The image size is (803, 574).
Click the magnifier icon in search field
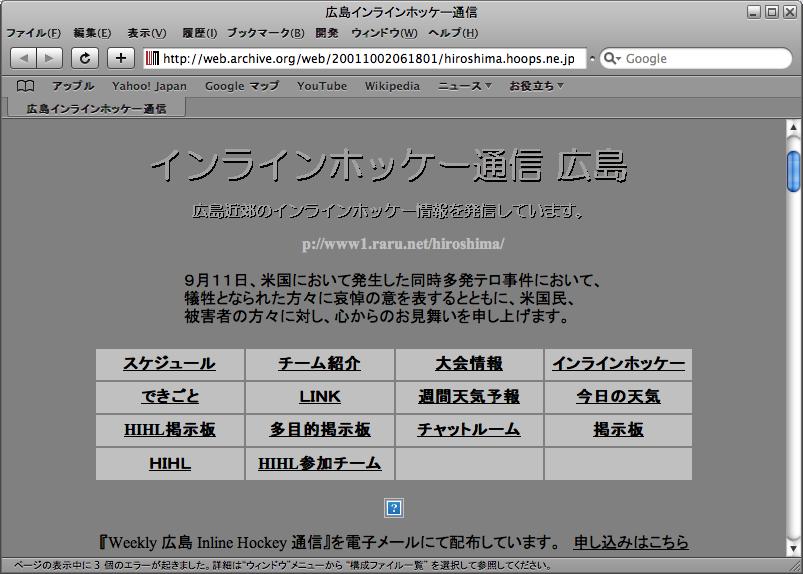(x=611, y=59)
